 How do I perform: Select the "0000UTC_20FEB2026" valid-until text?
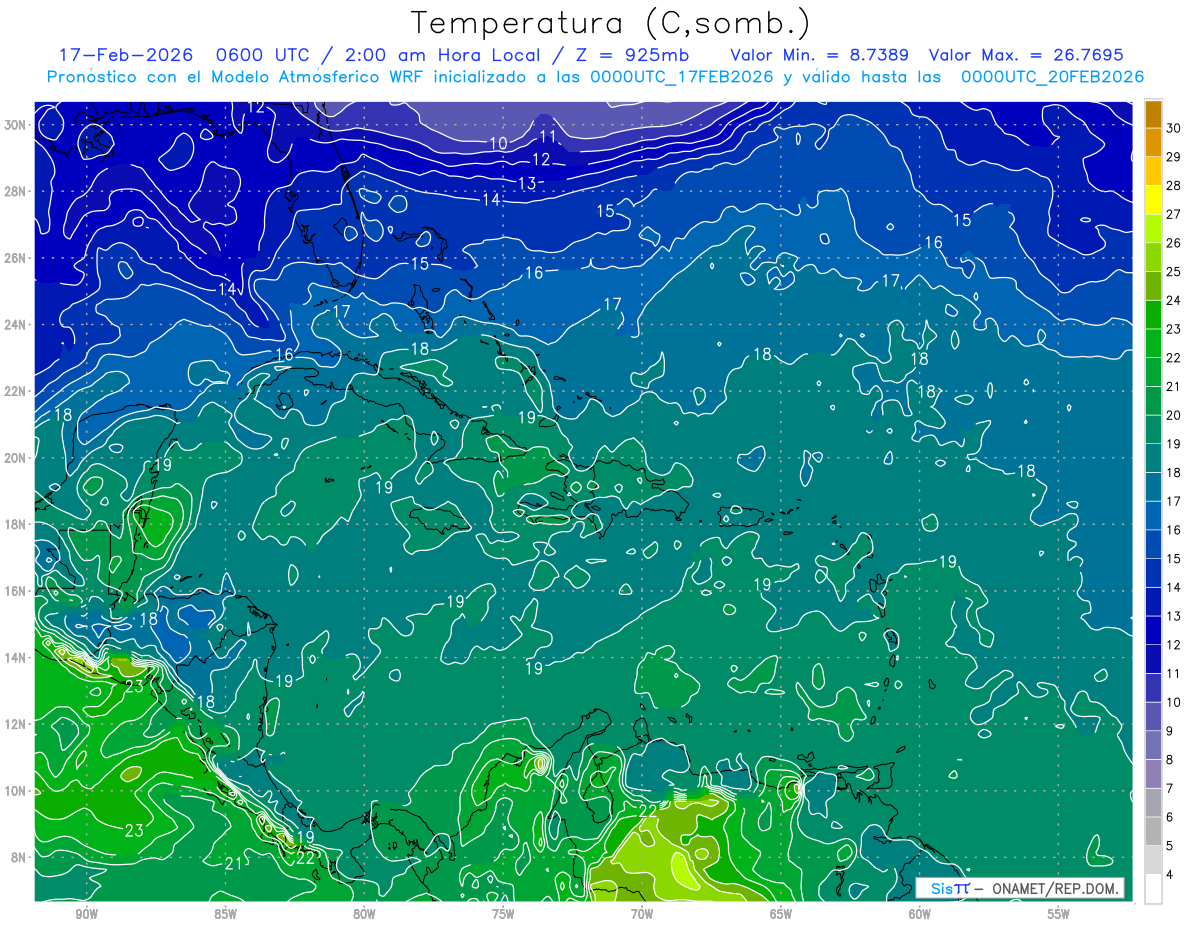tap(1052, 77)
